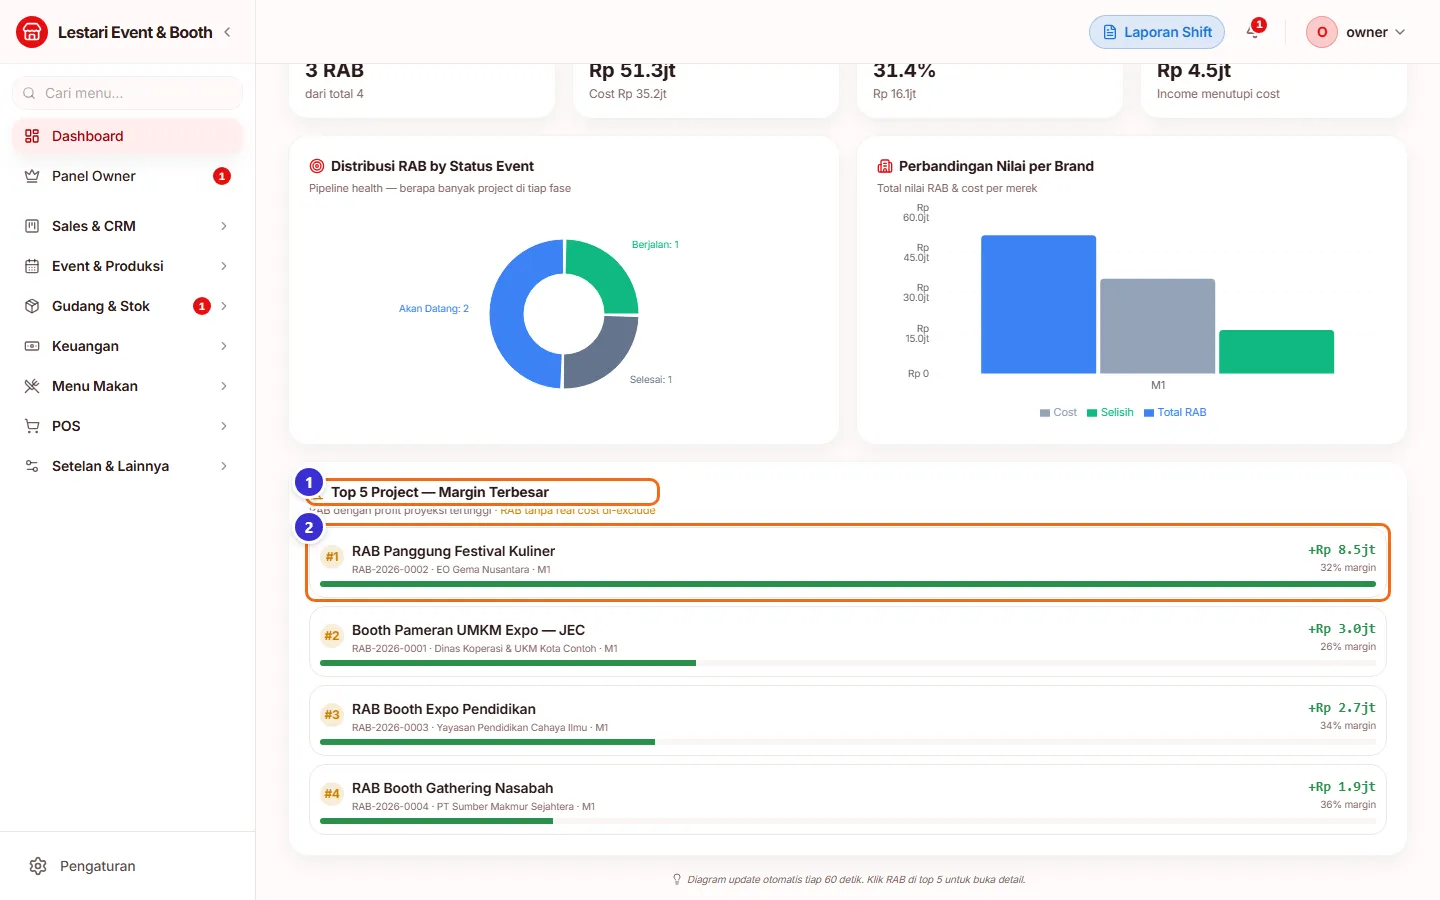Toggle the Cost series in chart legend

(1058, 412)
